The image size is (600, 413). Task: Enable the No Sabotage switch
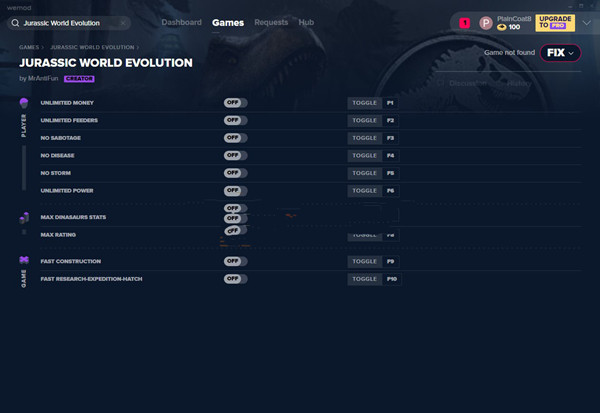pyautogui.click(x=235, y=138)
